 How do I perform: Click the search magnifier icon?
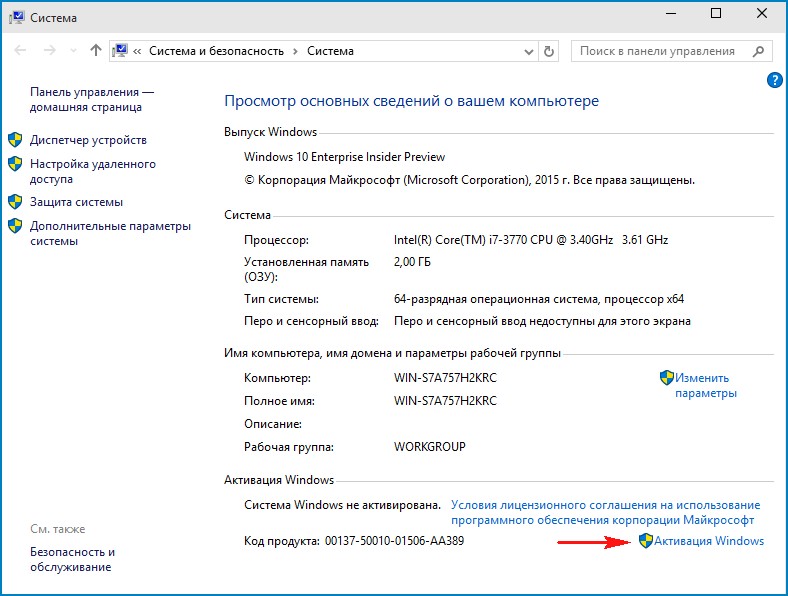click(758, 51)
